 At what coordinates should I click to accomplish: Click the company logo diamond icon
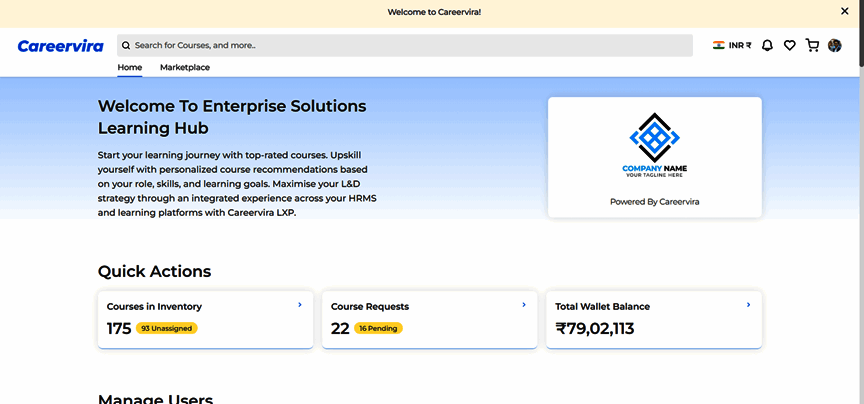coord(654,136)
